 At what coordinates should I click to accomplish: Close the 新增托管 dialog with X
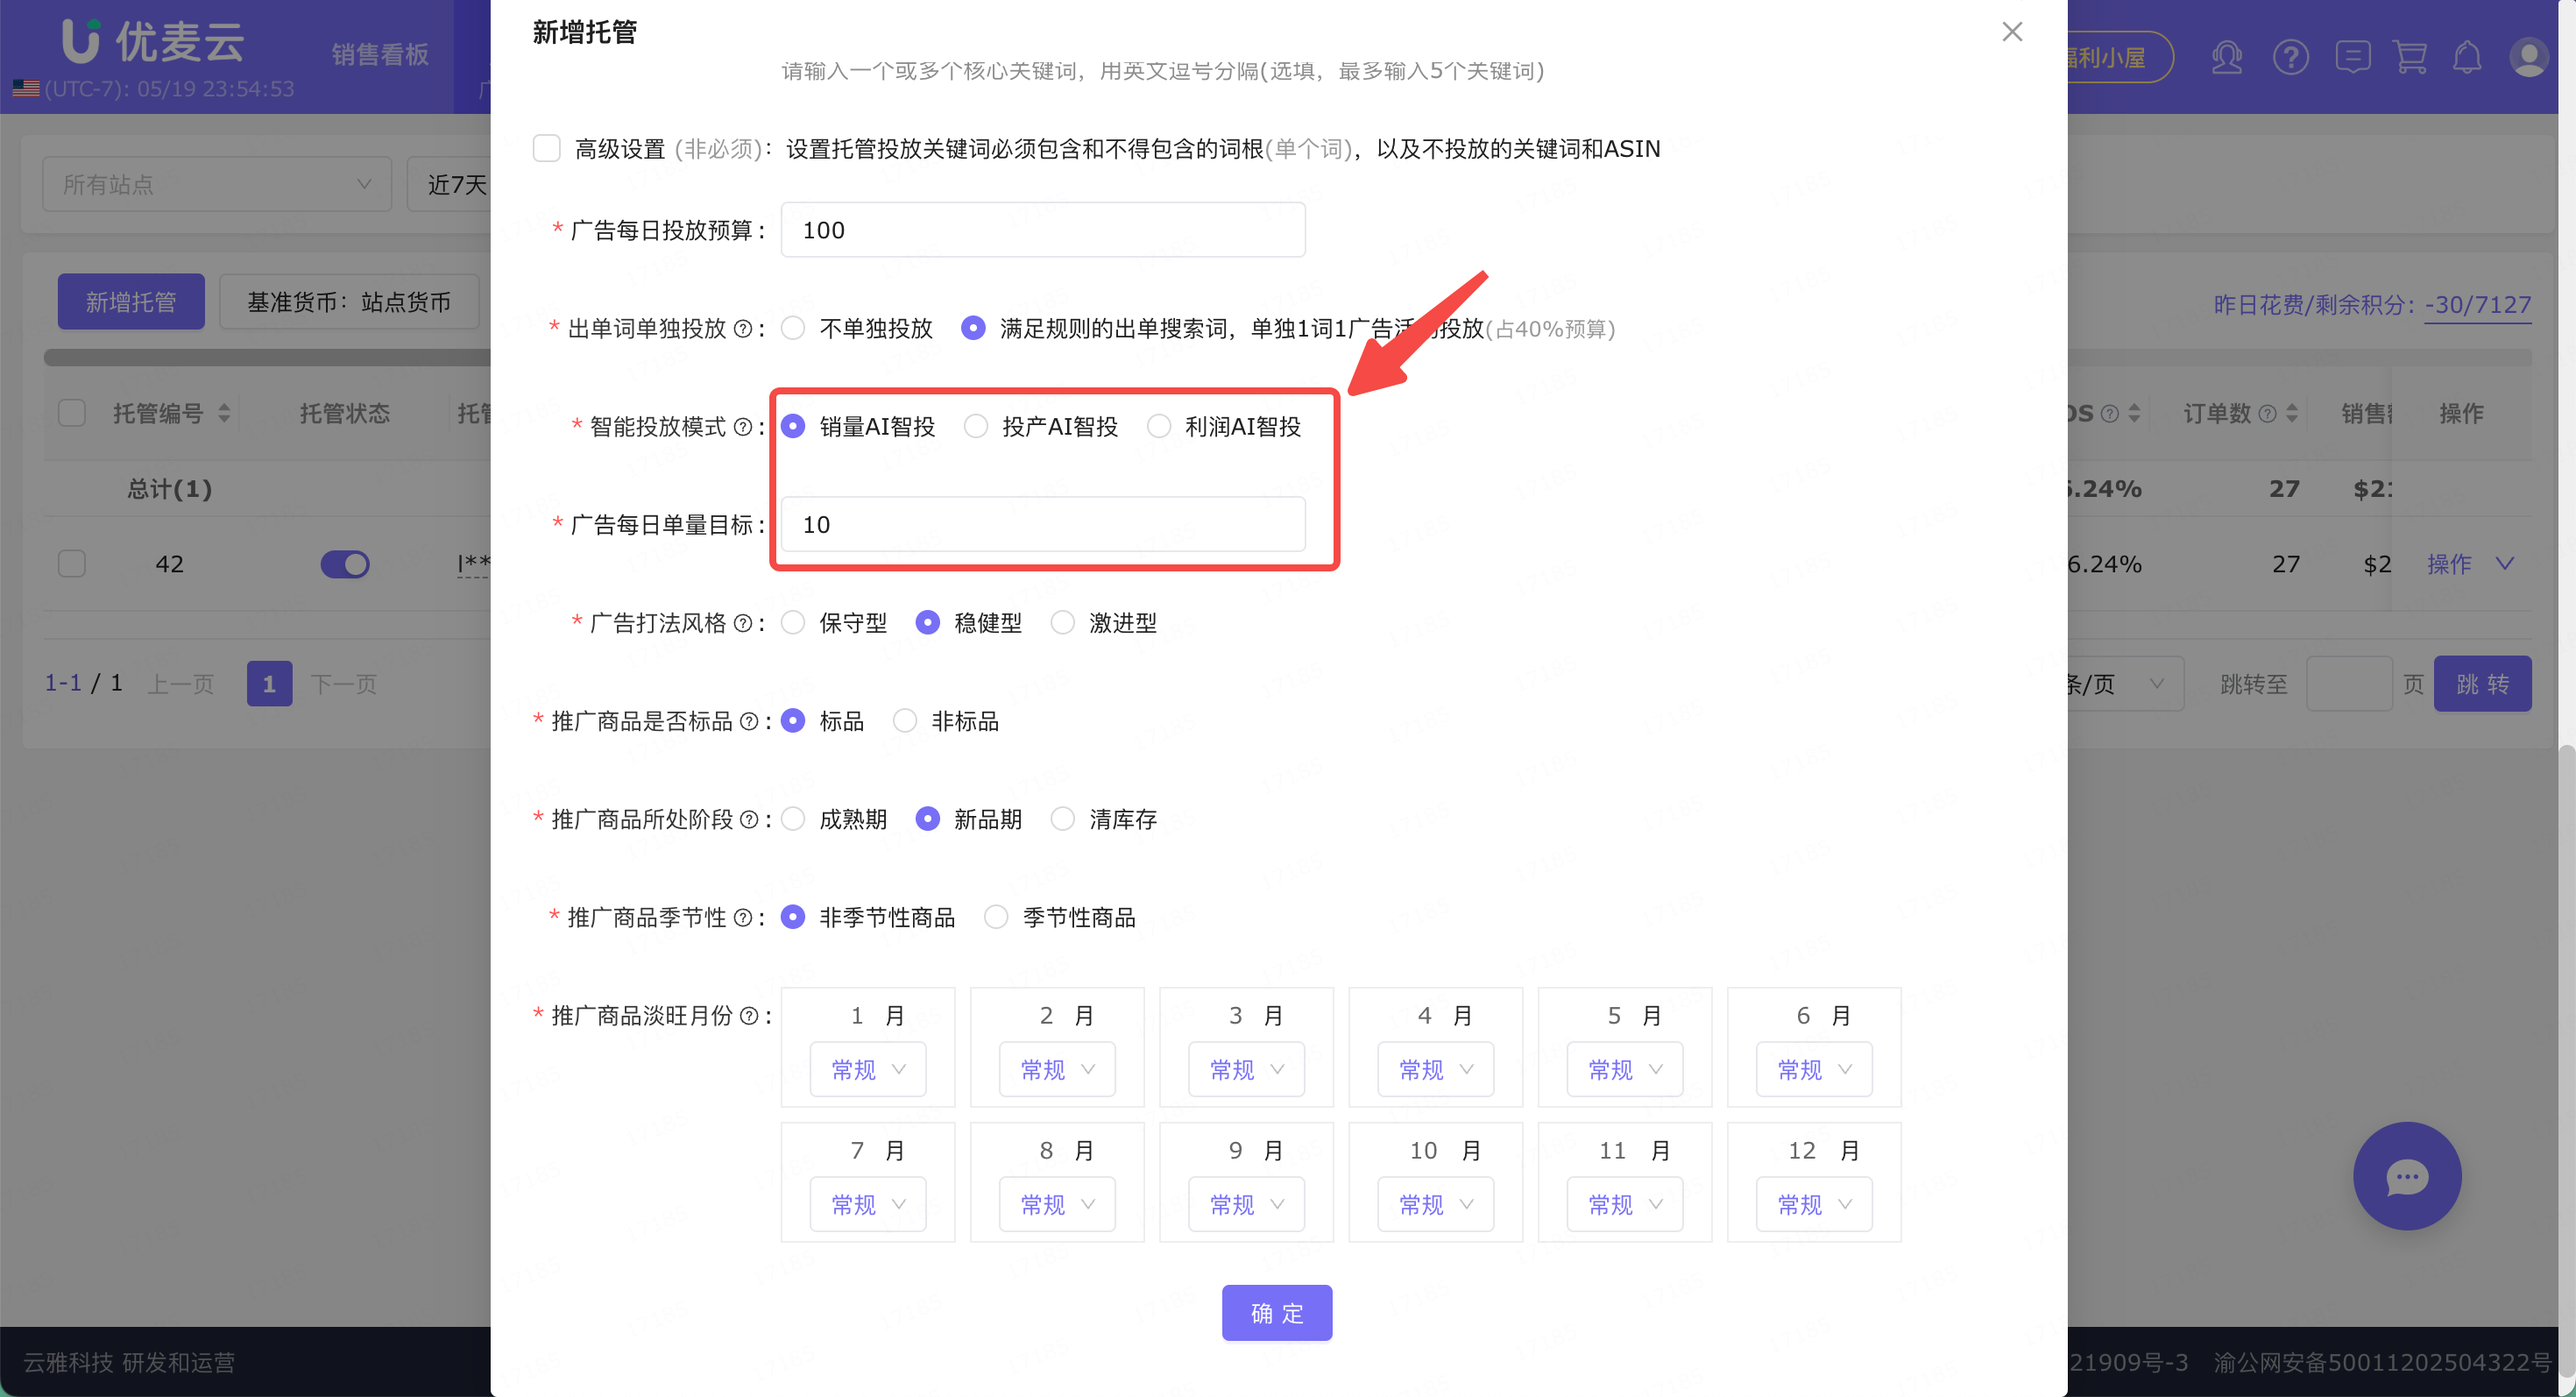tap(2012, 32)
